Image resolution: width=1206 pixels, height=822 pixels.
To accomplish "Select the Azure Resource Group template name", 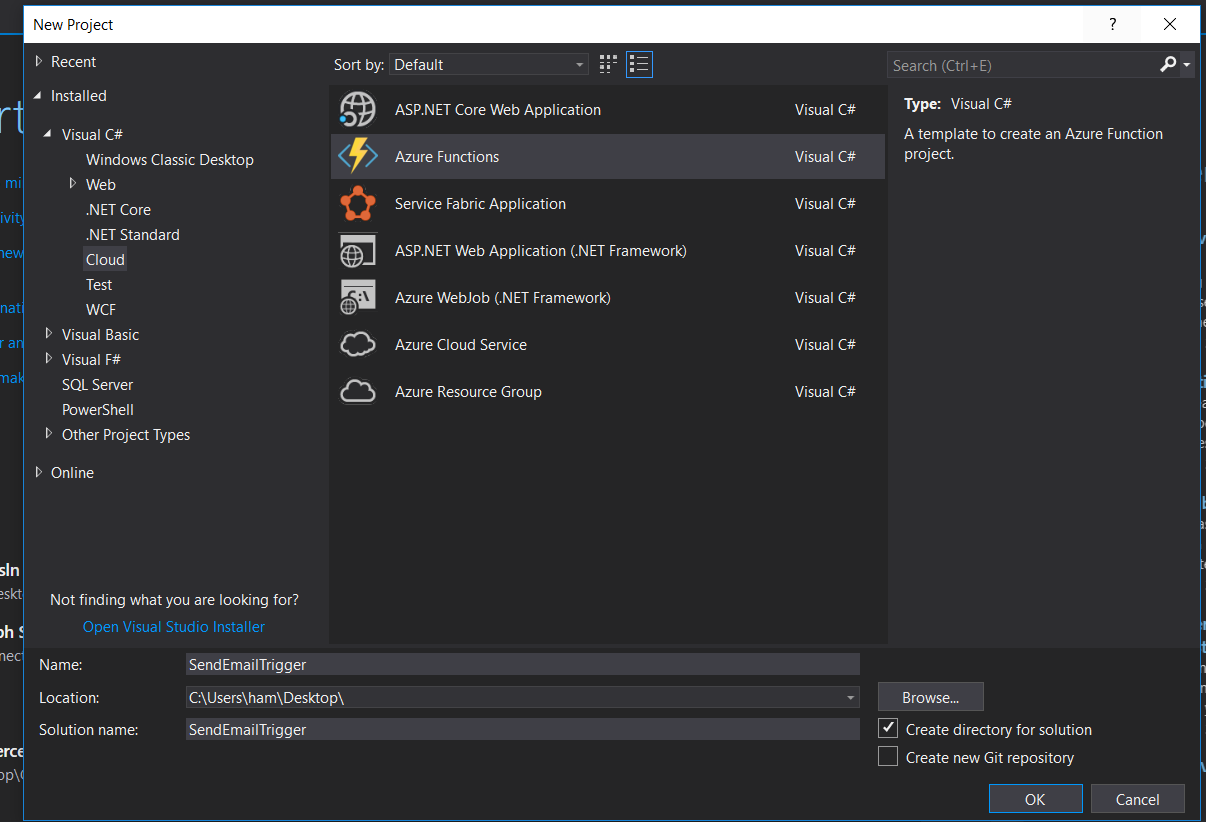I will tap(468, 392).
